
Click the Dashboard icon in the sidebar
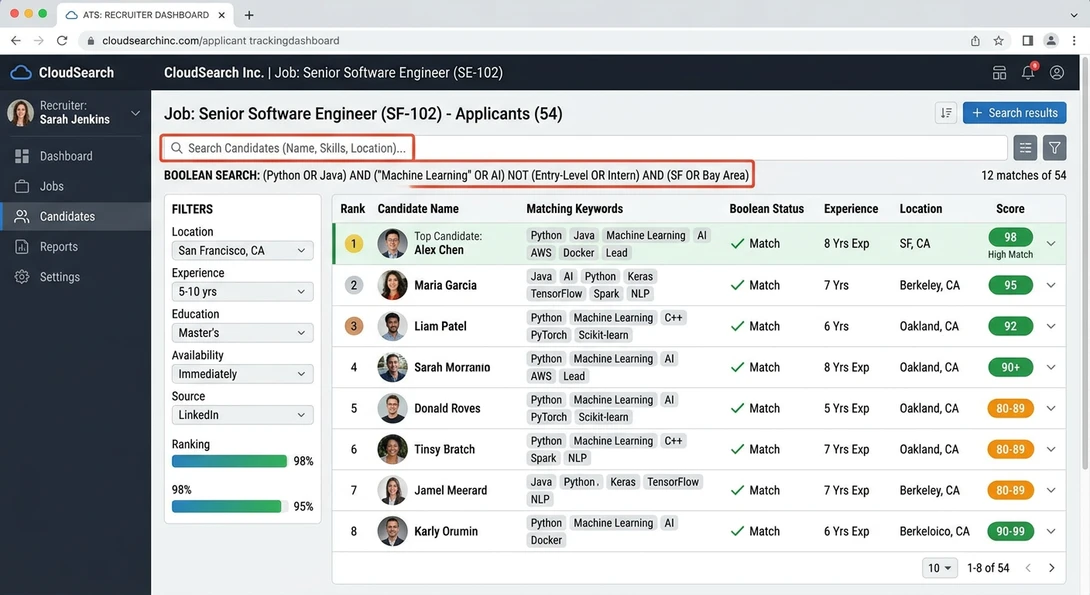22,156
